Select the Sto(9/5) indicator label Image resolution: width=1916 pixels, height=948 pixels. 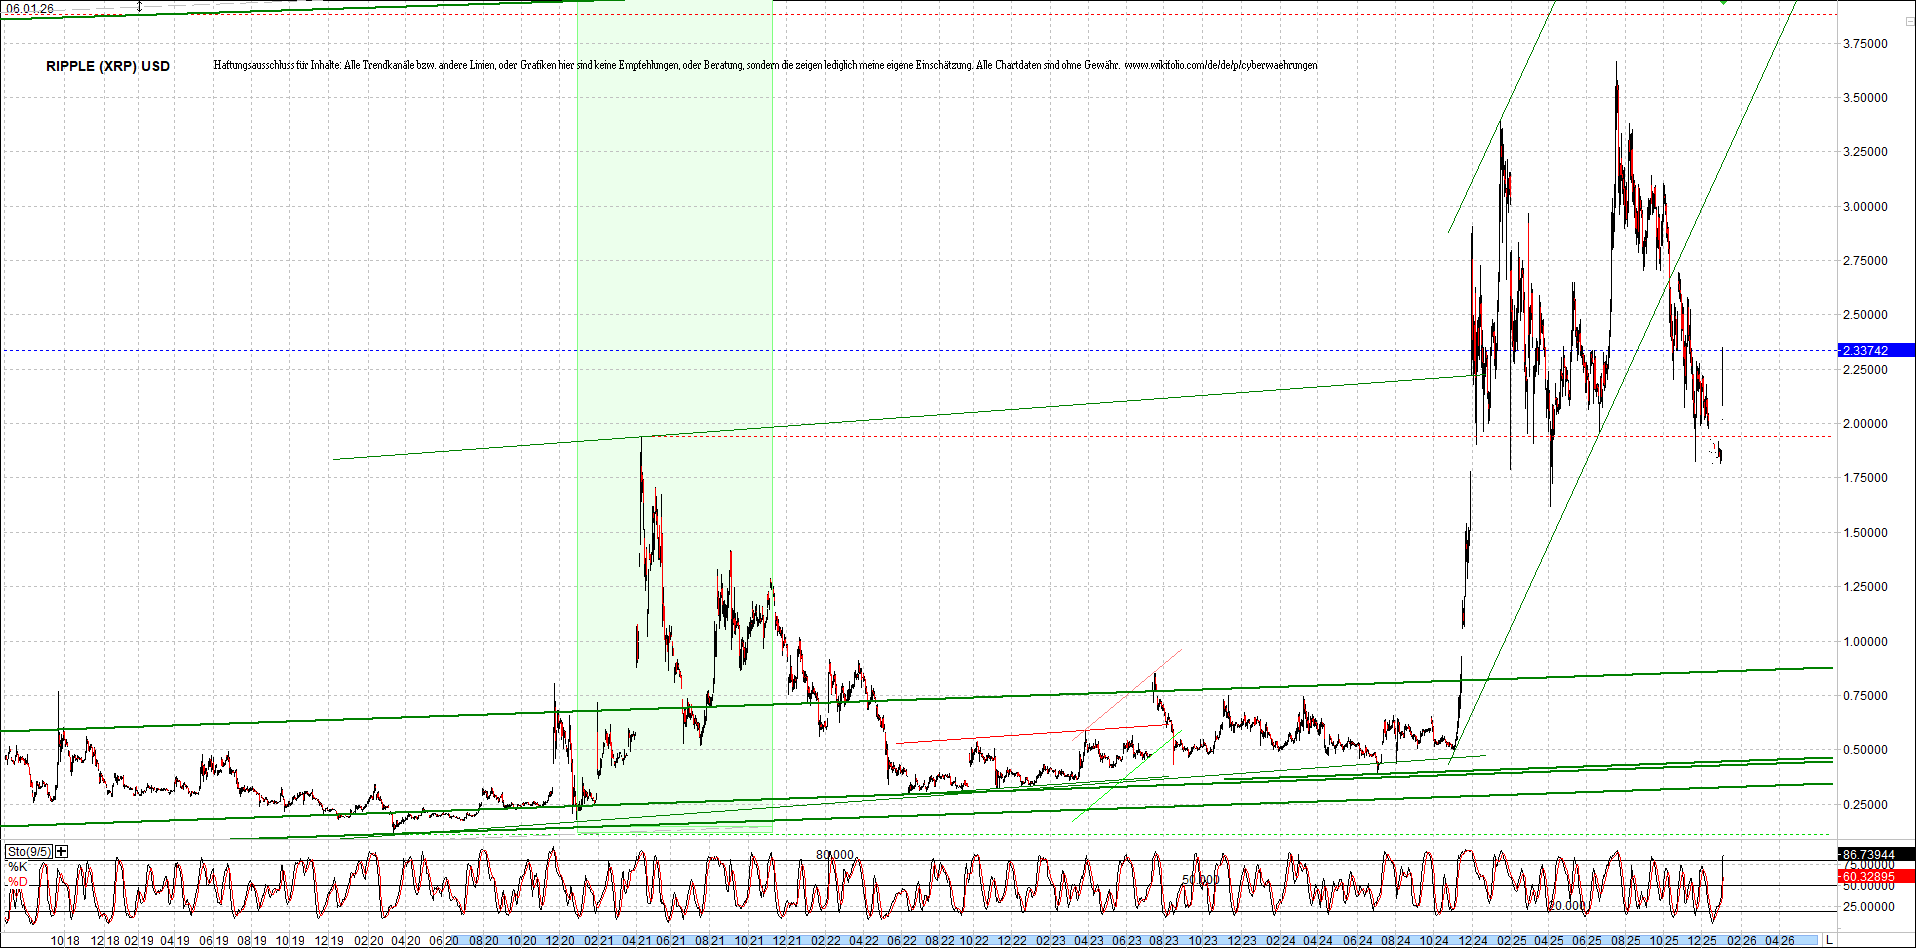point(29,852)
